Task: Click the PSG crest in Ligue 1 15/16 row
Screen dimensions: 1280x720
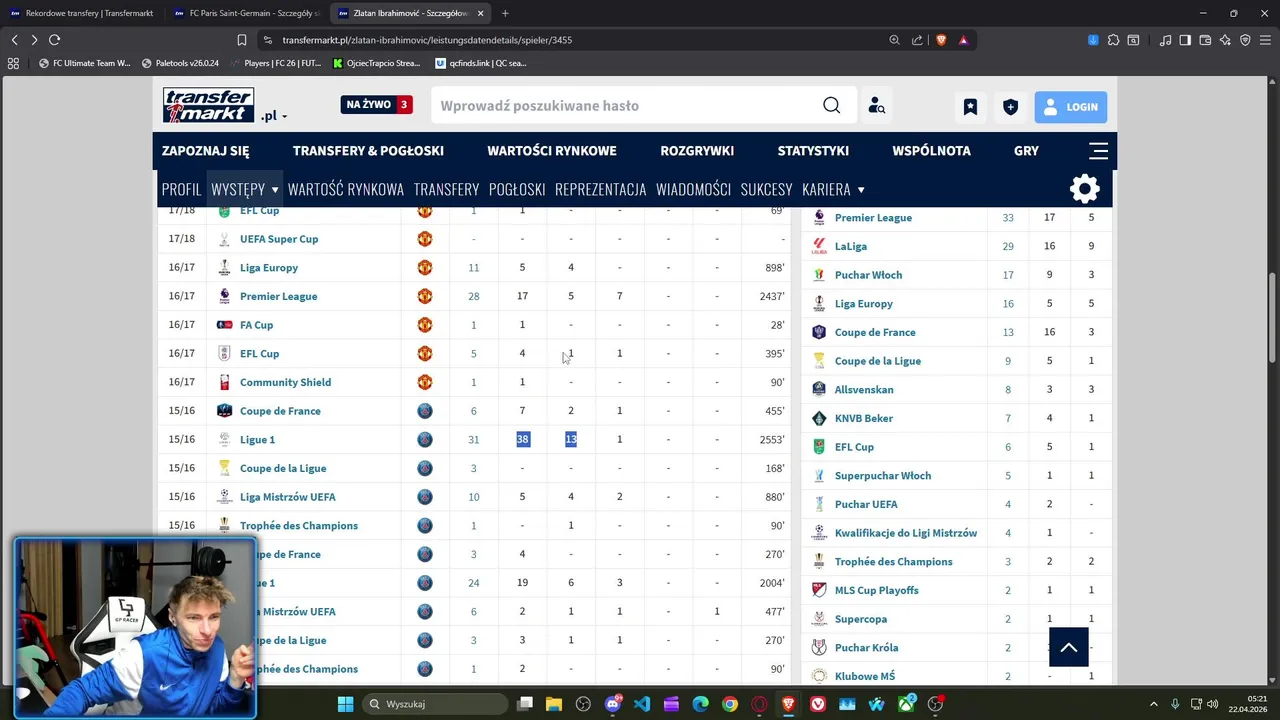Action: [x=424, y=439]
